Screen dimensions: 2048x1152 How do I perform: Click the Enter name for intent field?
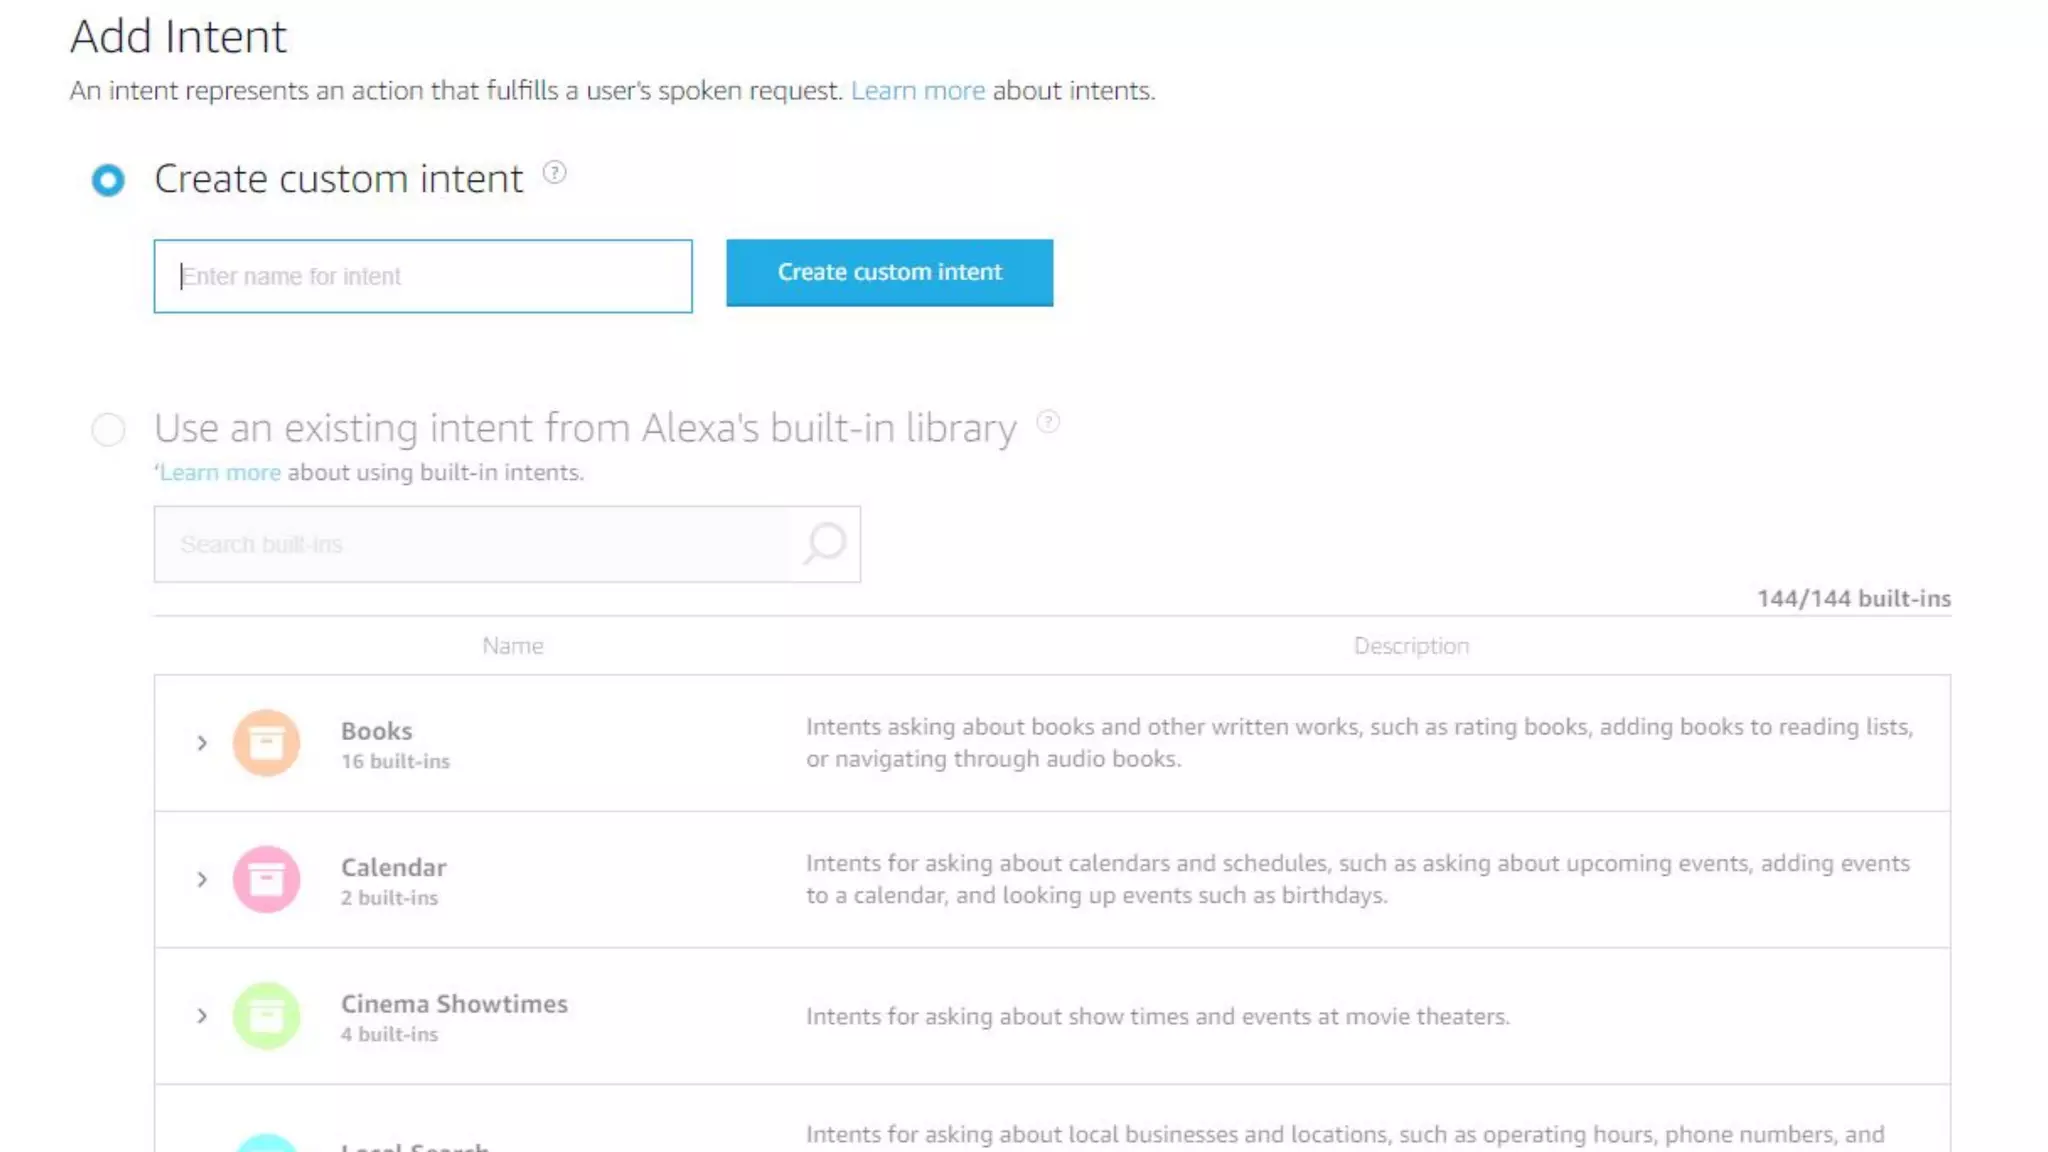(422, 276)
